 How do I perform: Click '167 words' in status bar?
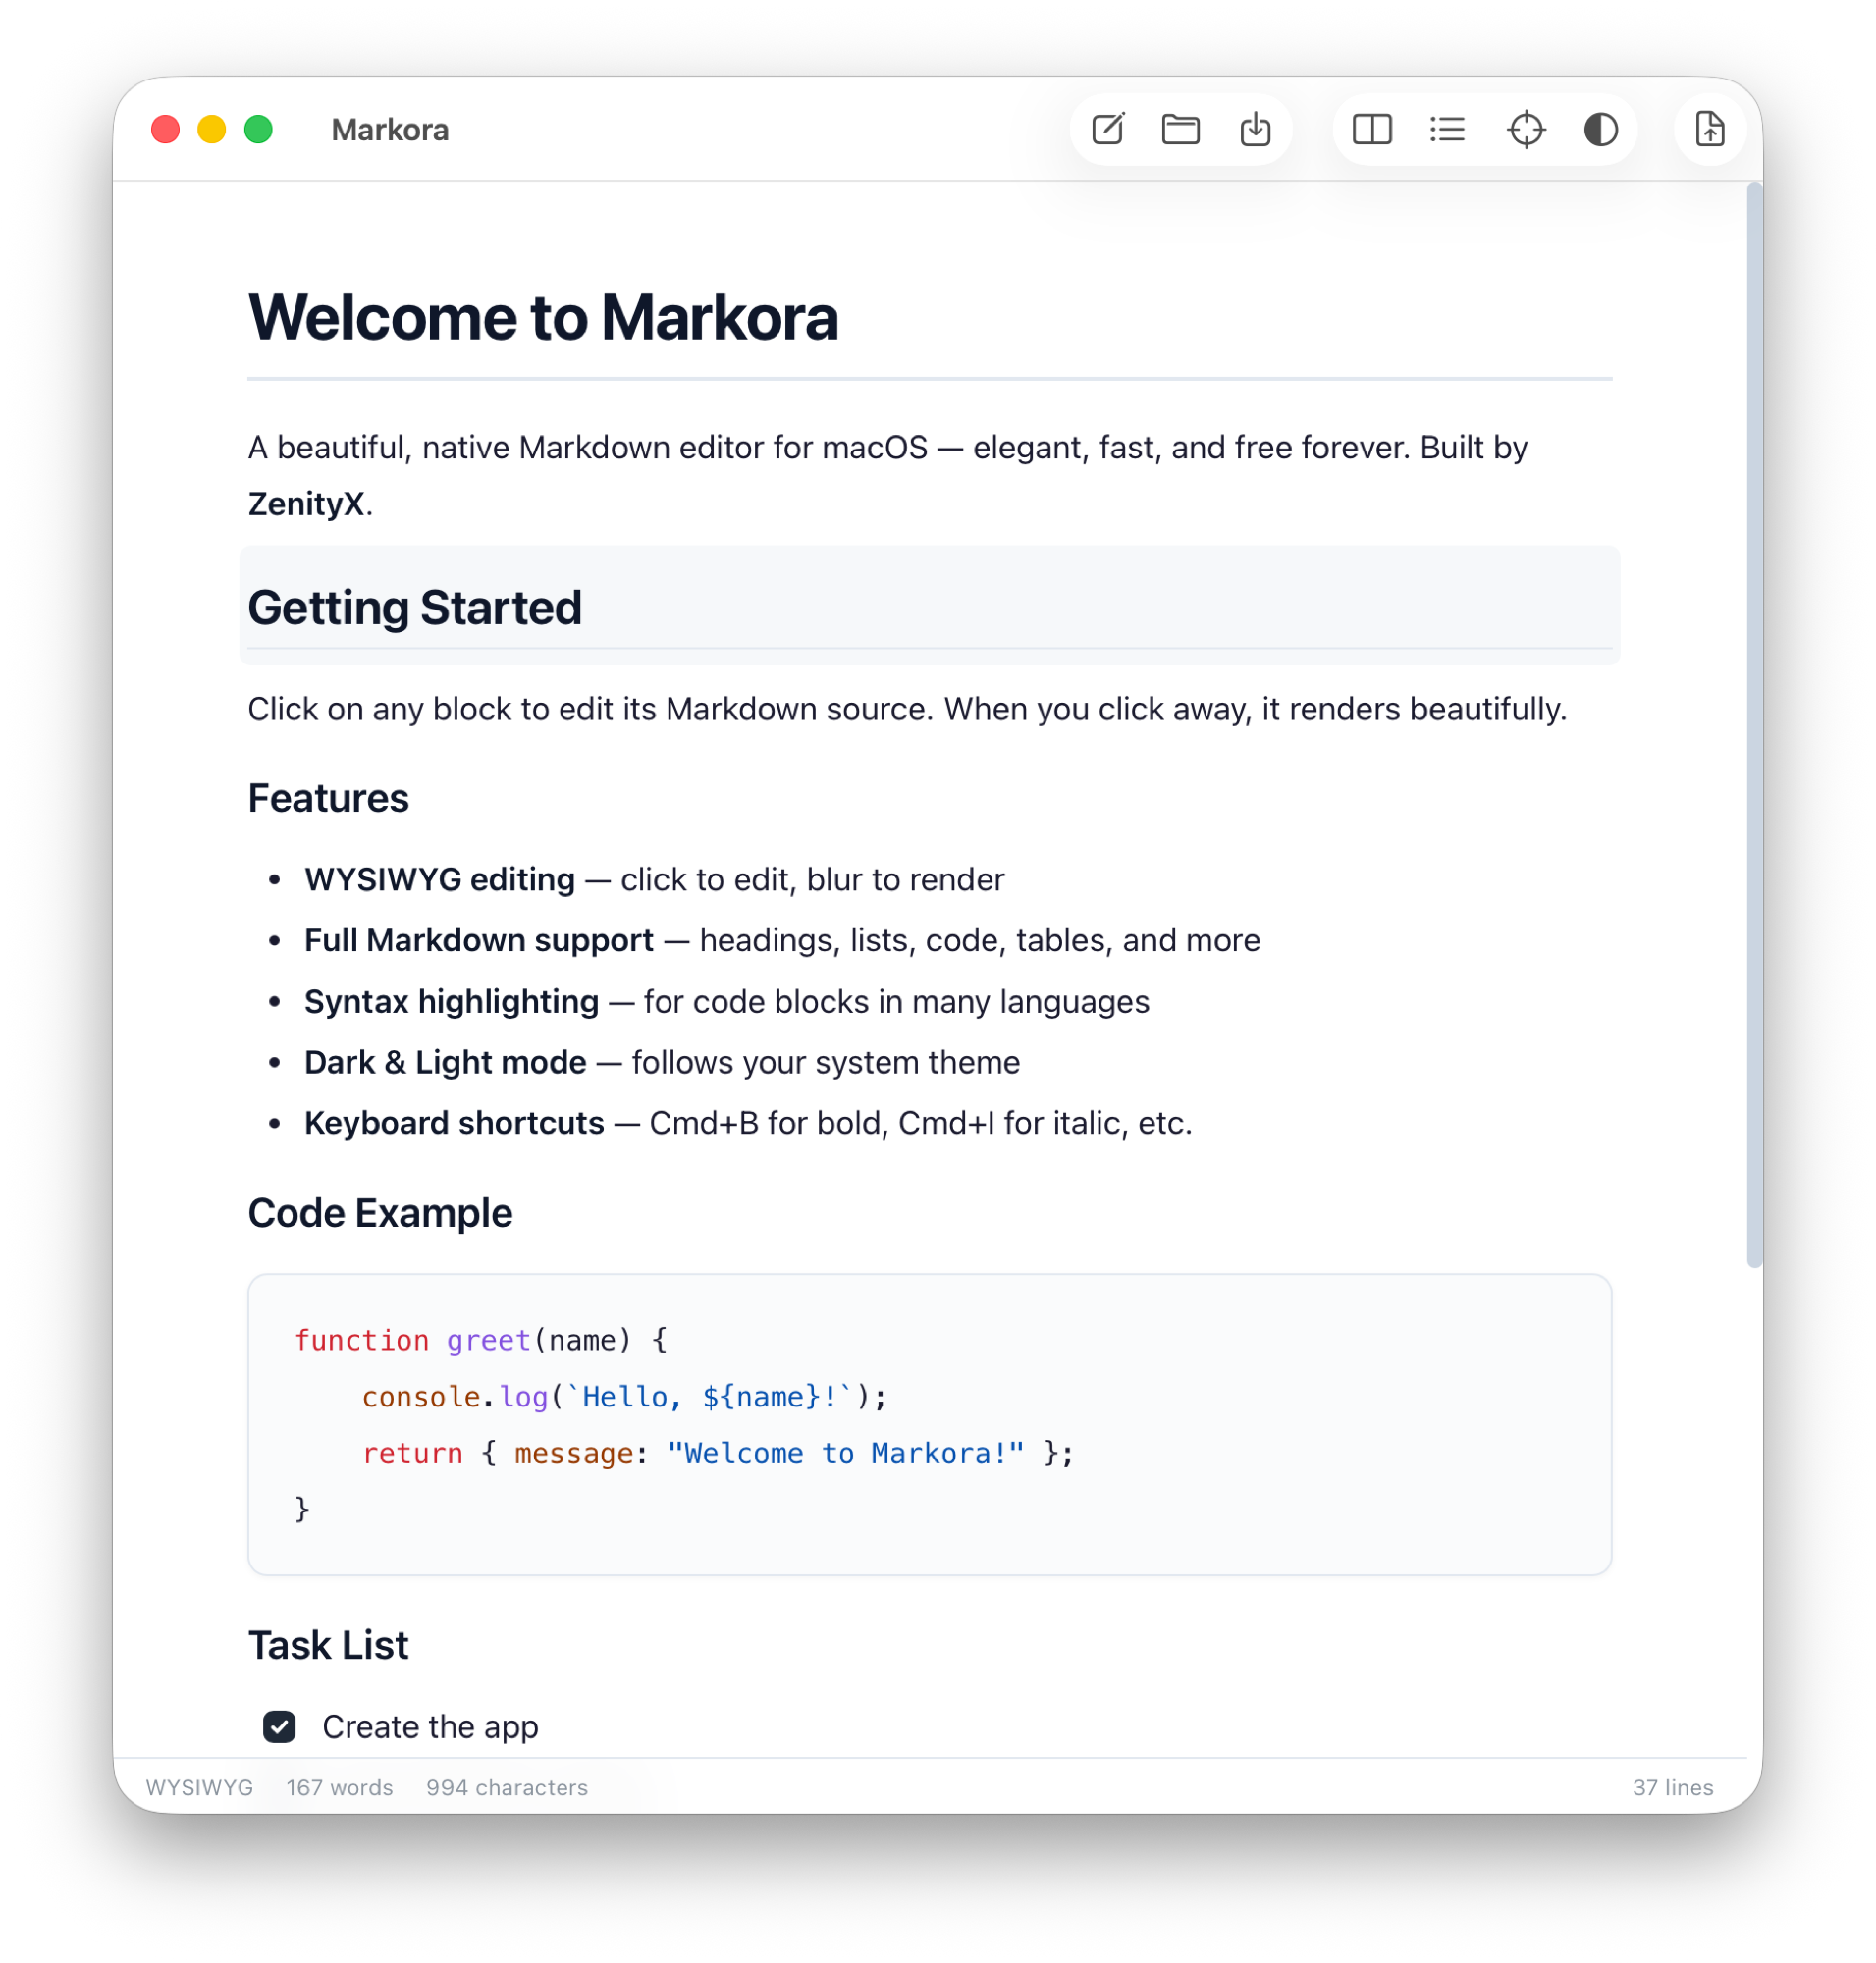(x=340, y=1788)
